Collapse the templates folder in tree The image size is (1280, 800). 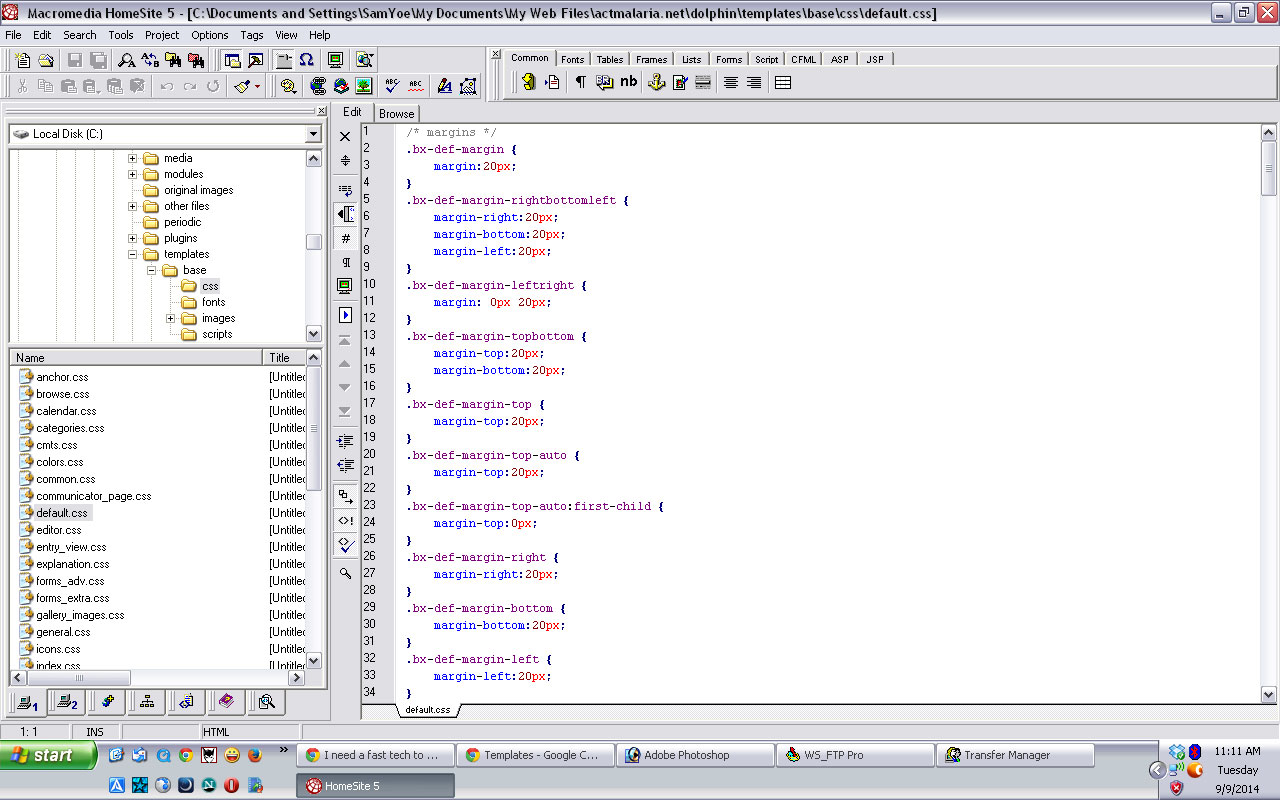(x=132, y=254)
